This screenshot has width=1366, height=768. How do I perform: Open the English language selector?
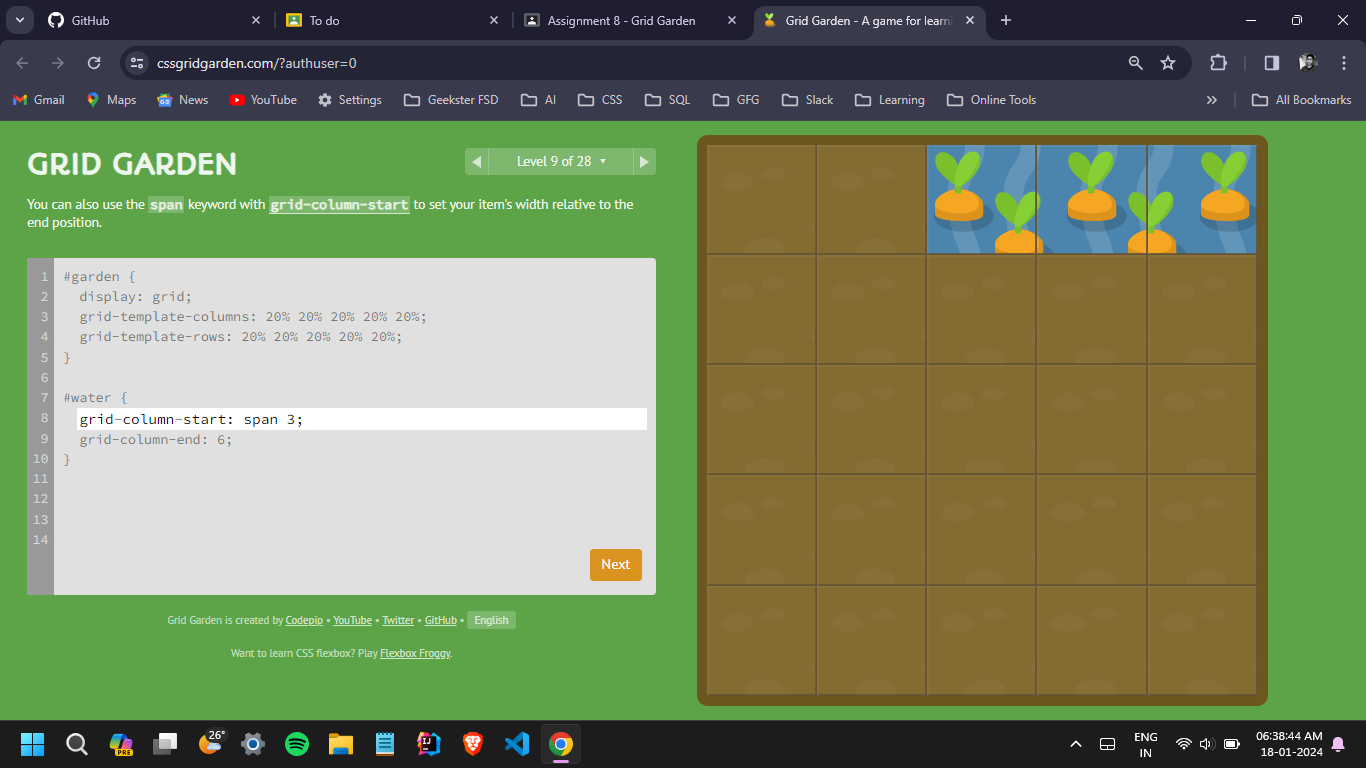491,621
